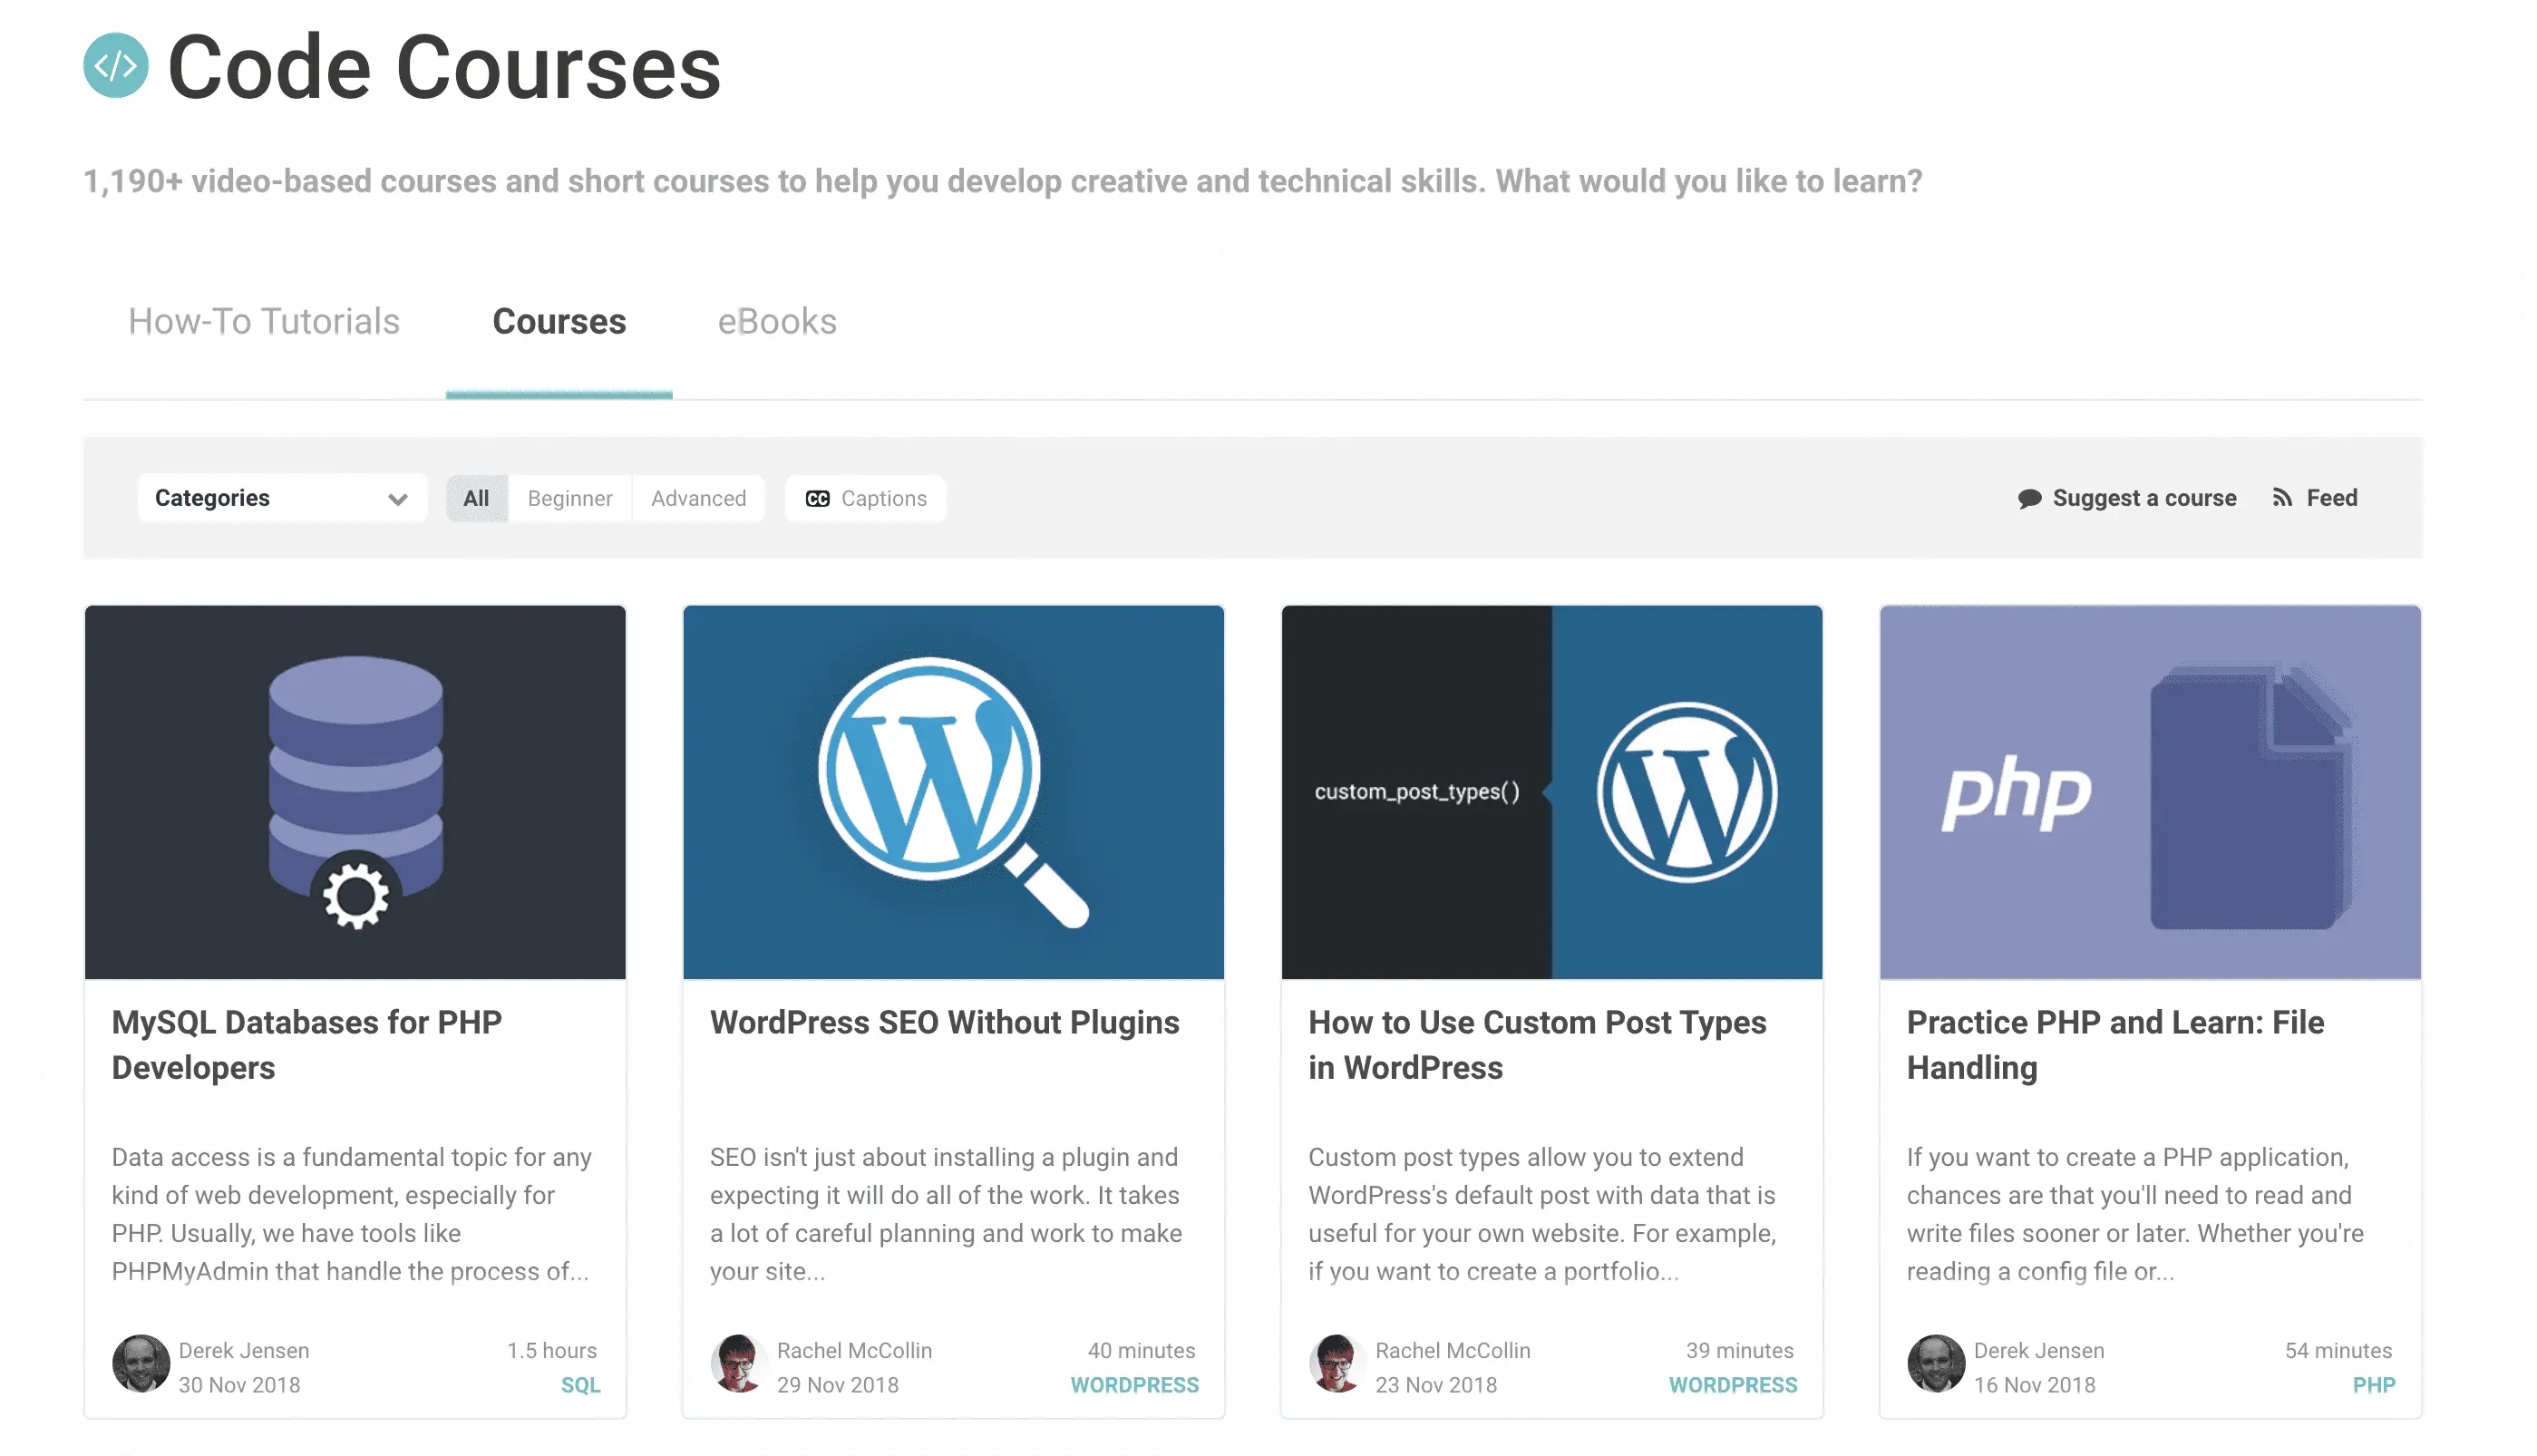The image size is (2537, 1456).
Task: Click the speech bubble icon beside Suggest a course
Action: pos(2029,498)
